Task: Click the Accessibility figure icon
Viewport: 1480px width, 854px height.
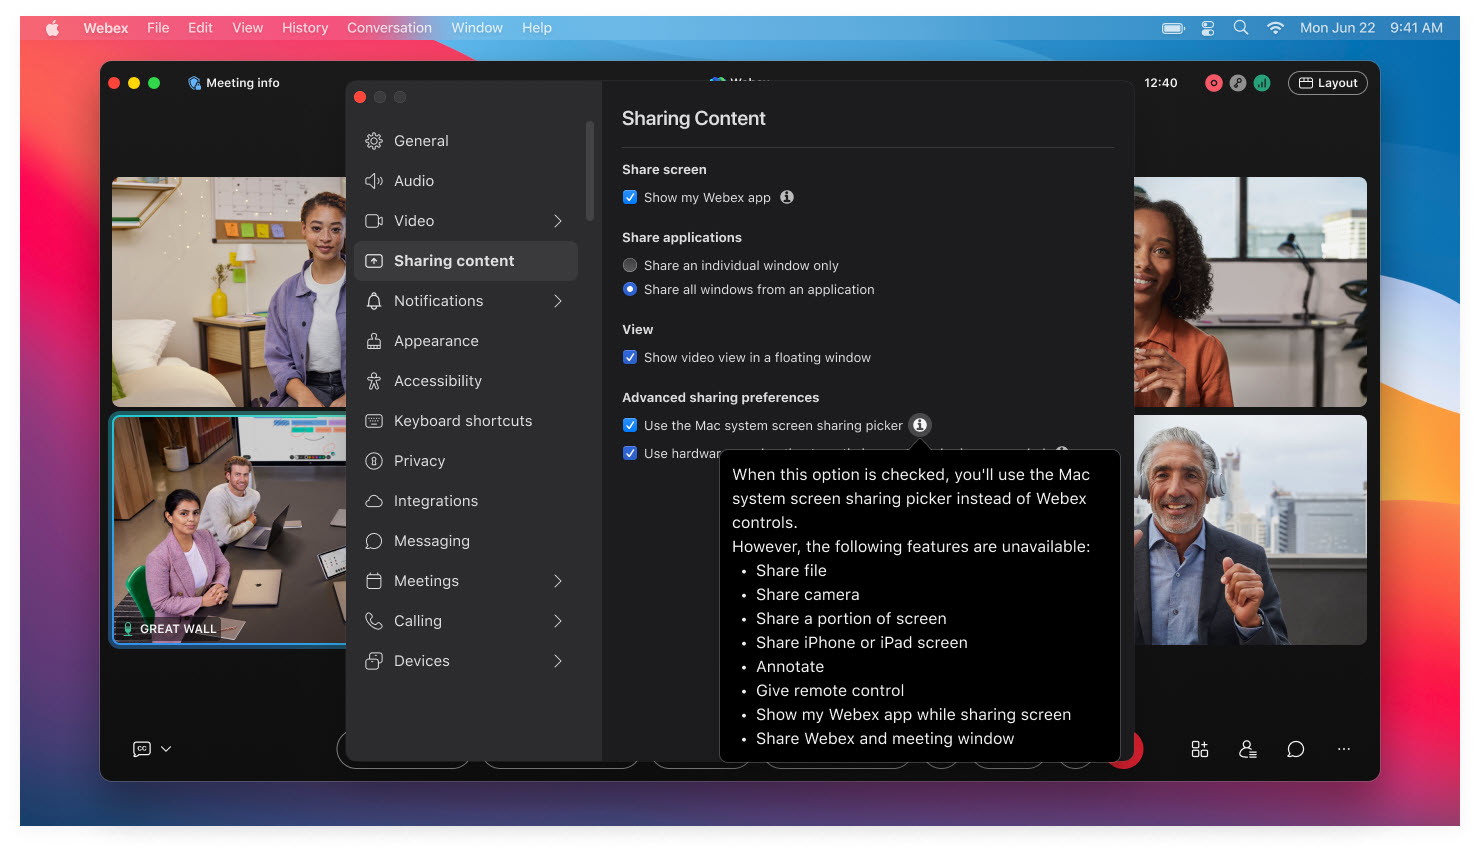Action: click(374, 381)
